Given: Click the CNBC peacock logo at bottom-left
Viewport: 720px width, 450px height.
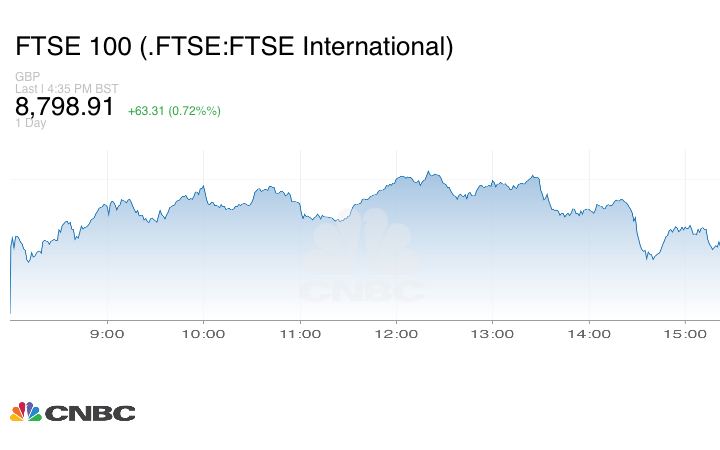Looking at the screenshot, I should (25, 412).
